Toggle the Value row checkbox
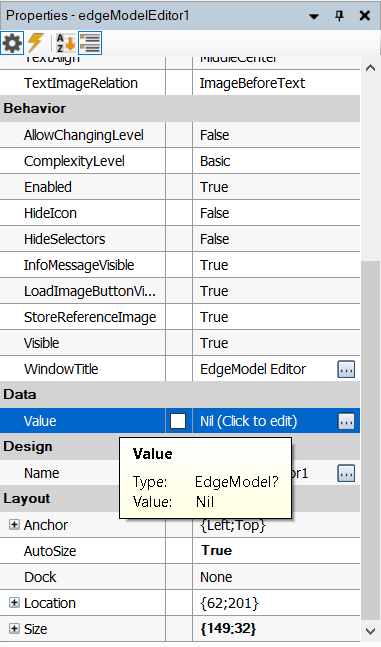The width and height of the screenshot is (381, 647). click(178, 421)
